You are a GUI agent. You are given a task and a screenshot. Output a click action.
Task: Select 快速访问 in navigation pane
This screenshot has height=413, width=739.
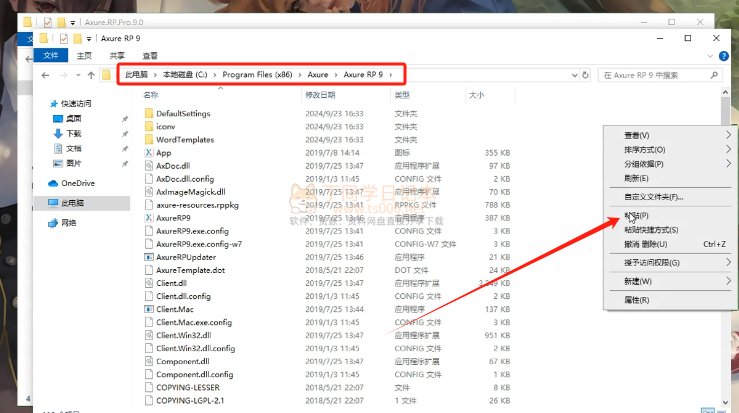71,103
